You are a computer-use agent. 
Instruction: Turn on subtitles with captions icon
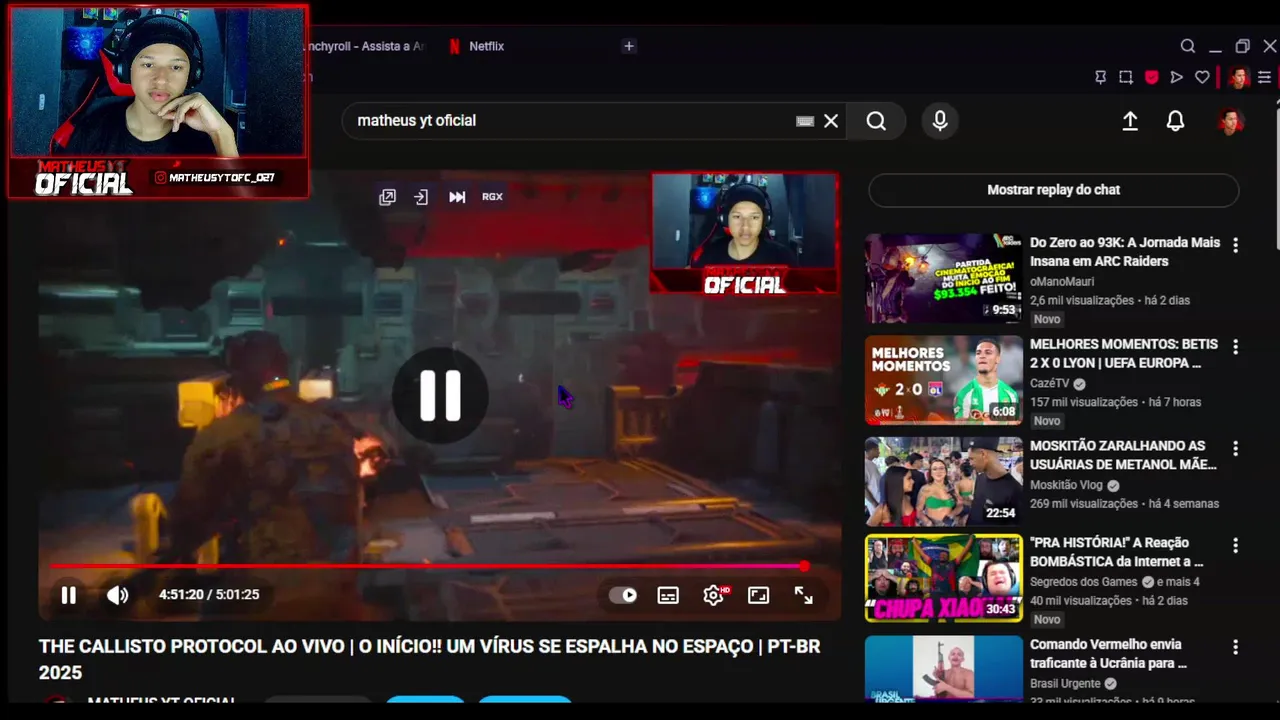(x=668, y=595)
